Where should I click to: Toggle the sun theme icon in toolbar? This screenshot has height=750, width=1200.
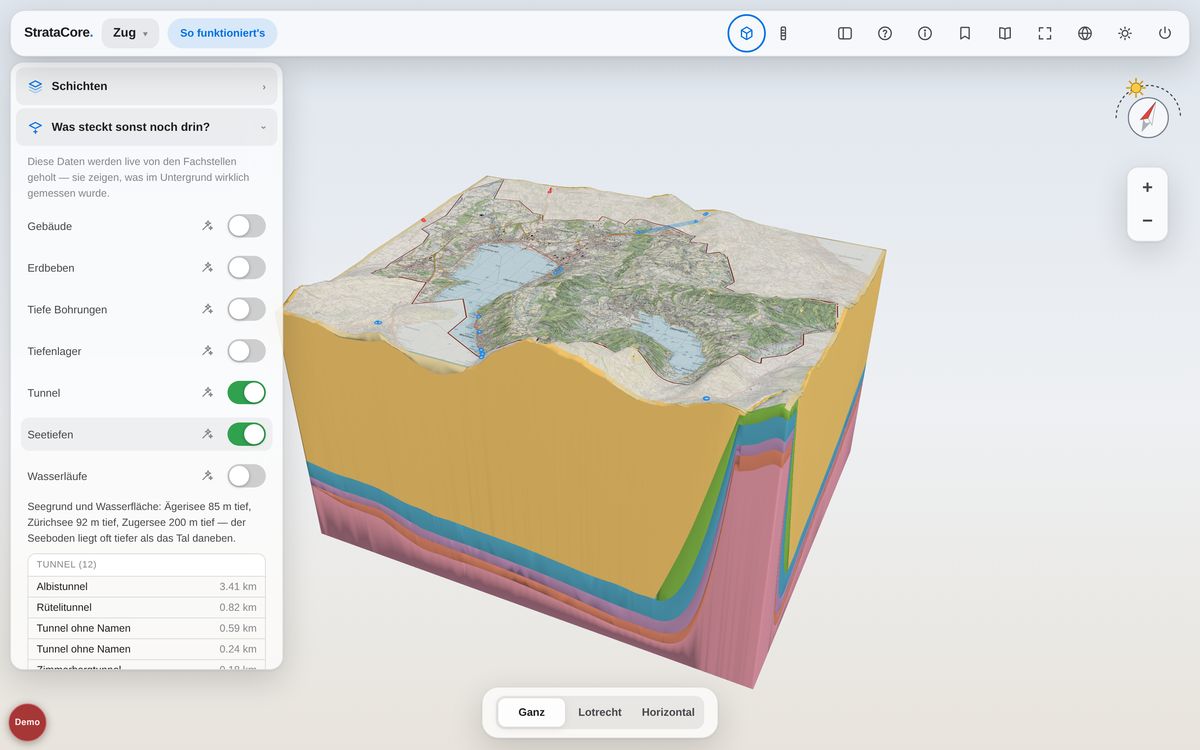1125,33
